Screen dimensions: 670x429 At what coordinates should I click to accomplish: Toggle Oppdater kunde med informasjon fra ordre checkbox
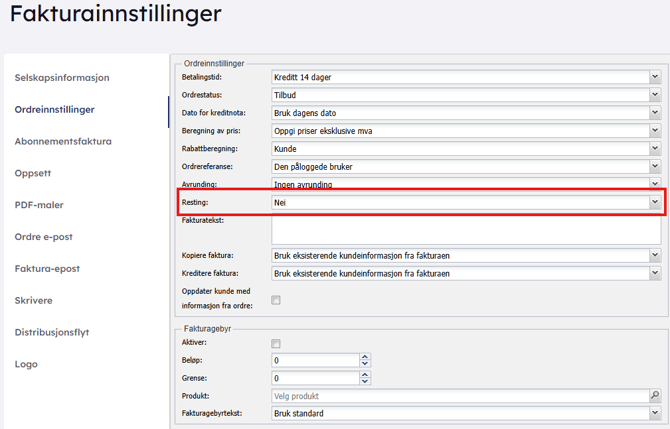click(x=277, y=300)
